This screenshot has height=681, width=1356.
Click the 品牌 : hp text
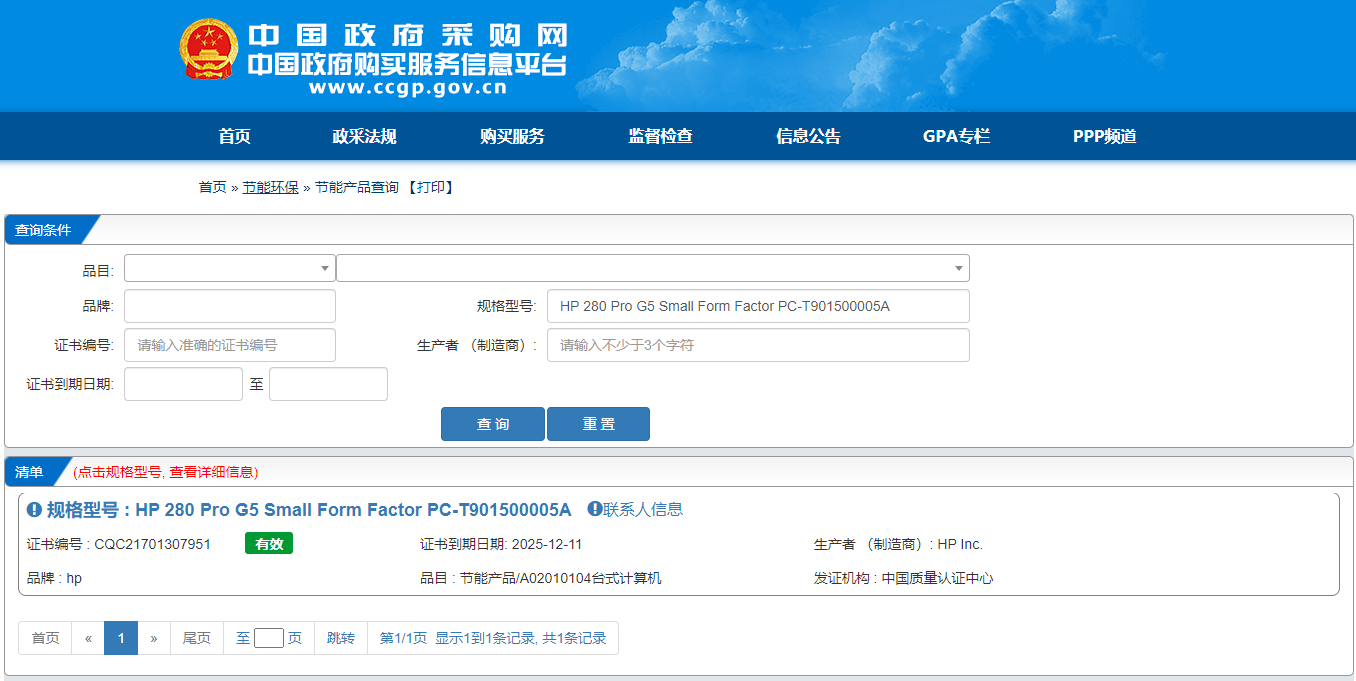pos(54,578)
